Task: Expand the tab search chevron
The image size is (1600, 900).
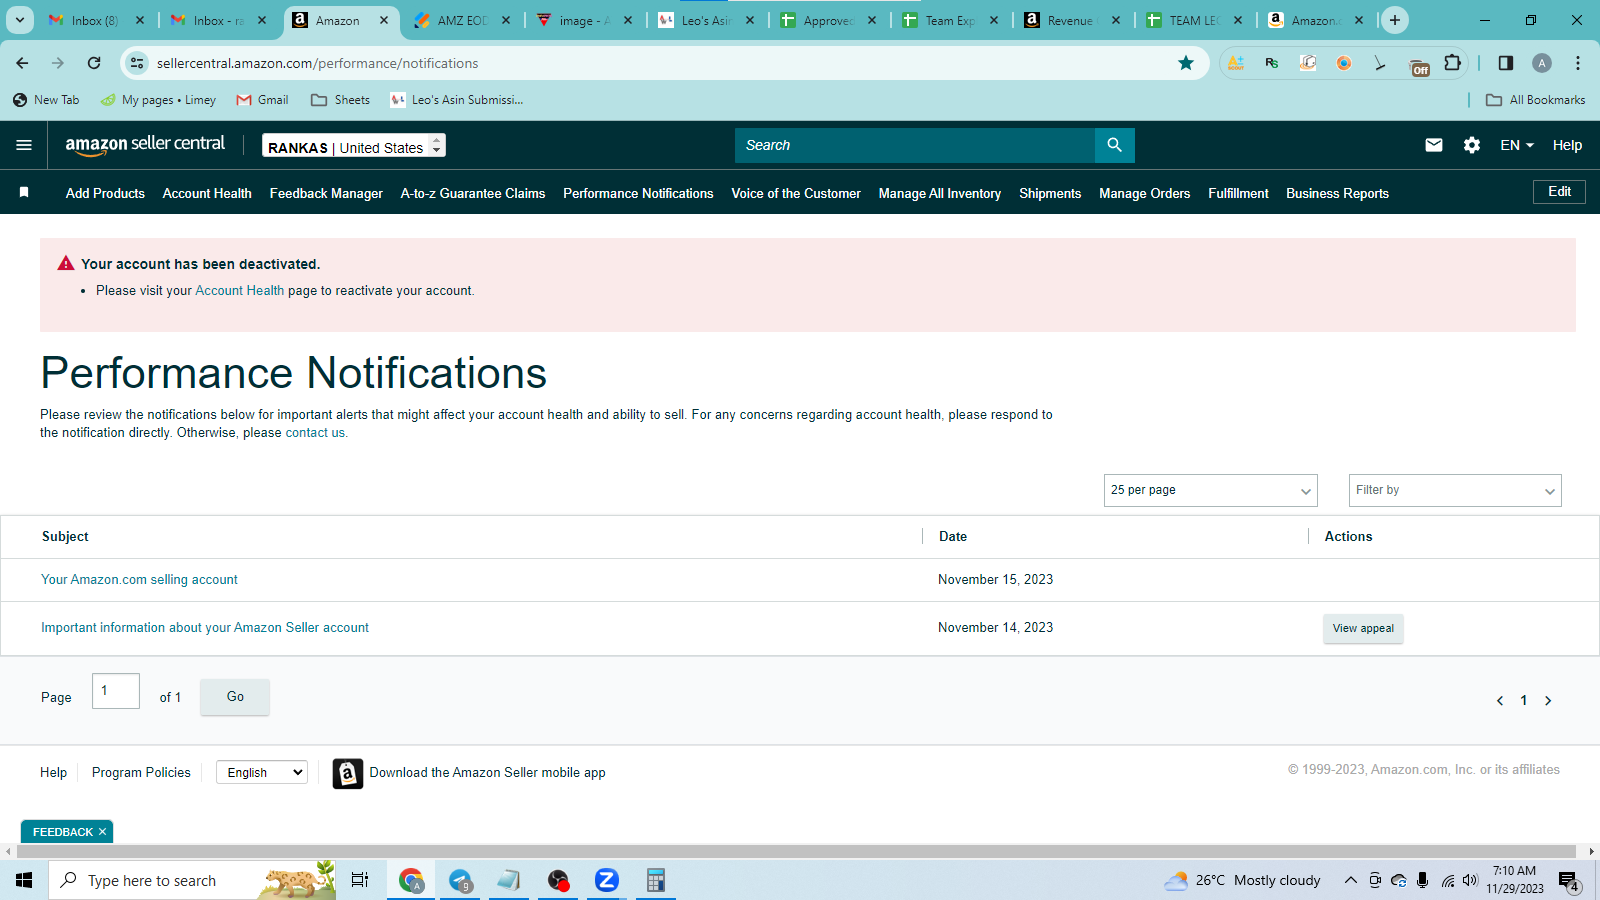Action: tap(20, 20)
